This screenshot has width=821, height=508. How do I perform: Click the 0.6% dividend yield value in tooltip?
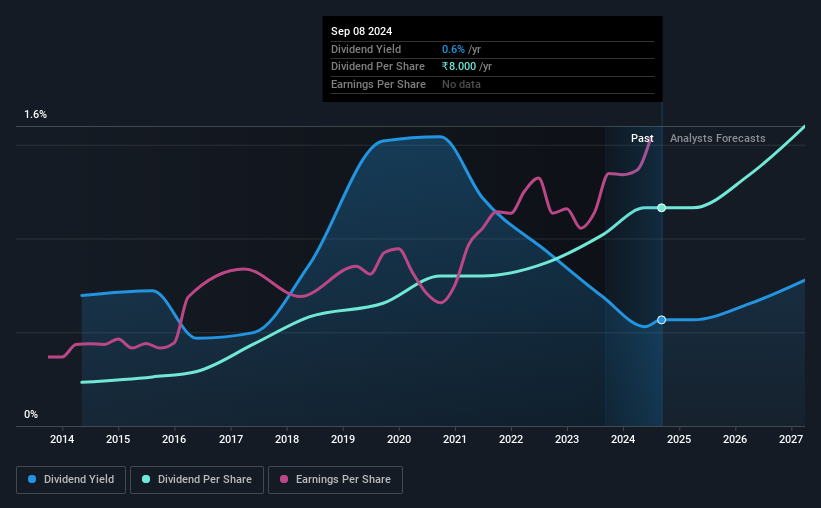coord(453,49)
